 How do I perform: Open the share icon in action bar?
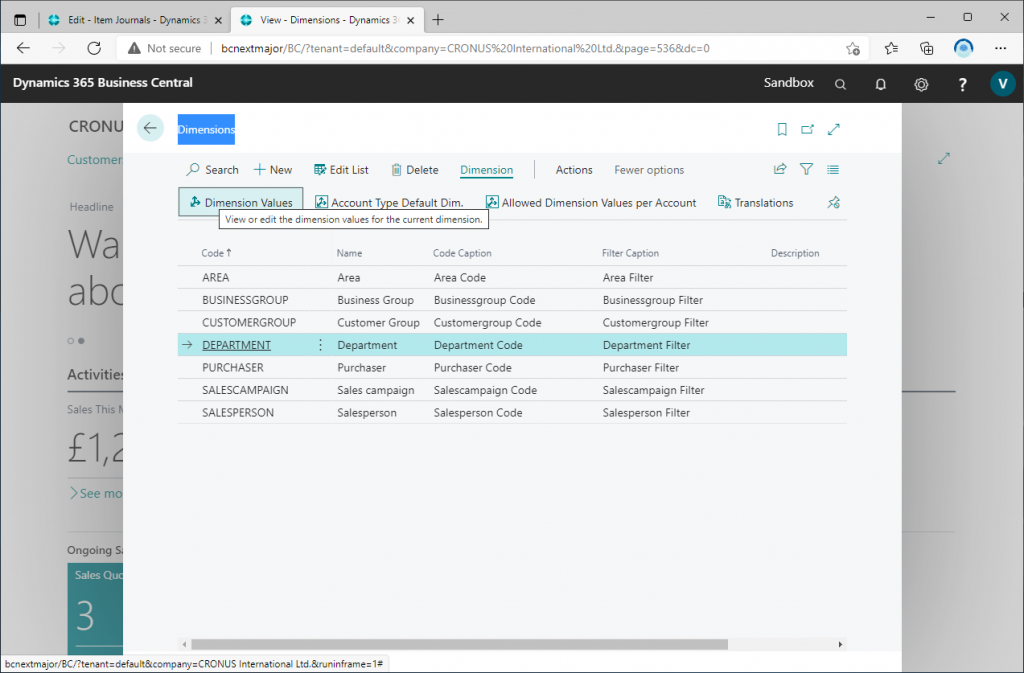pyautogui.click(x=780, y=170)
